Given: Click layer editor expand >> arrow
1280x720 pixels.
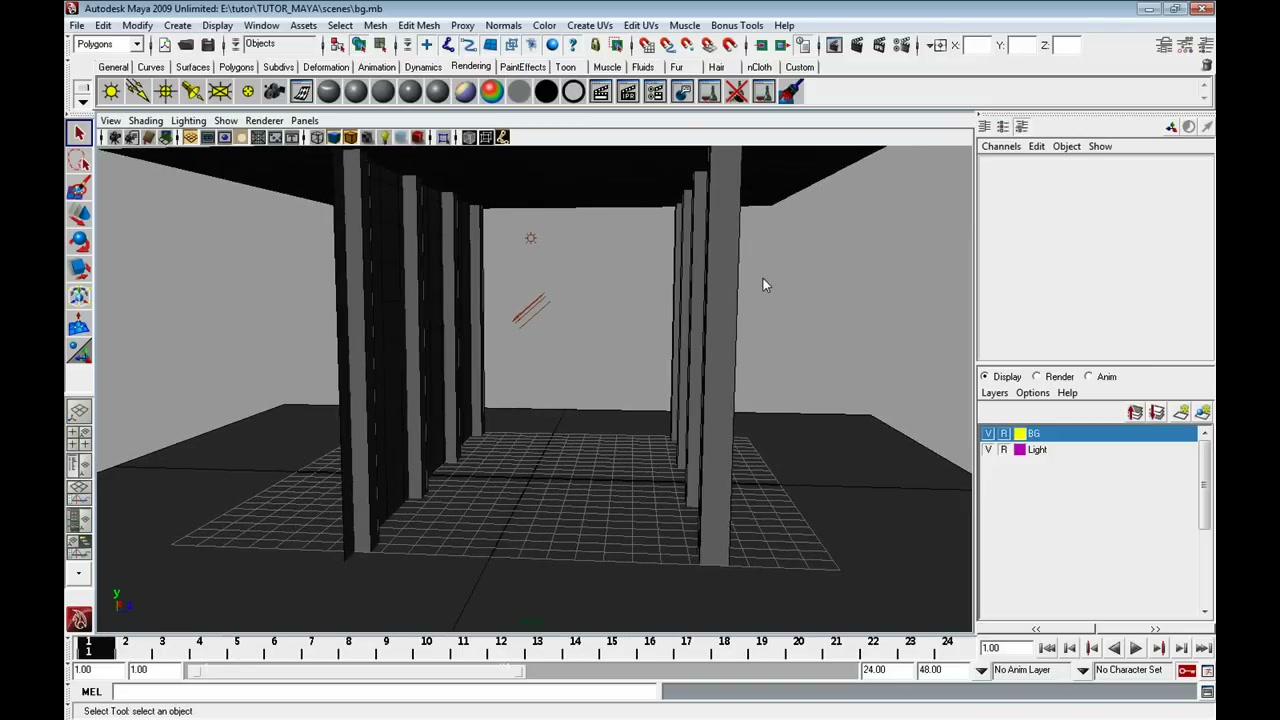Looking at the screenshot, I should point(1155,629).
